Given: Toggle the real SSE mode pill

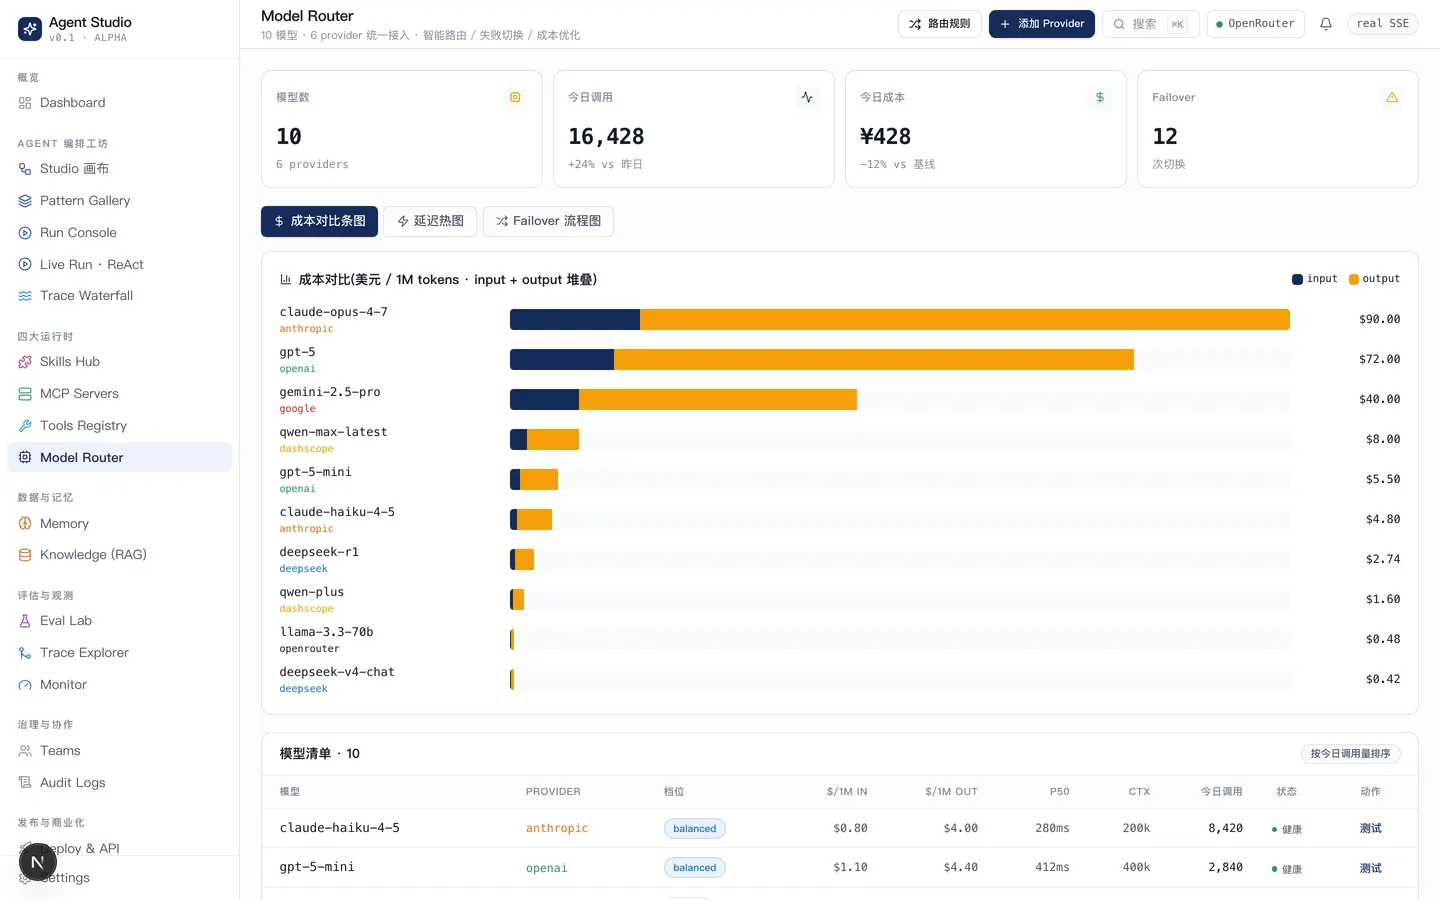Looking at the screenshot, I should coord(1382,24).
